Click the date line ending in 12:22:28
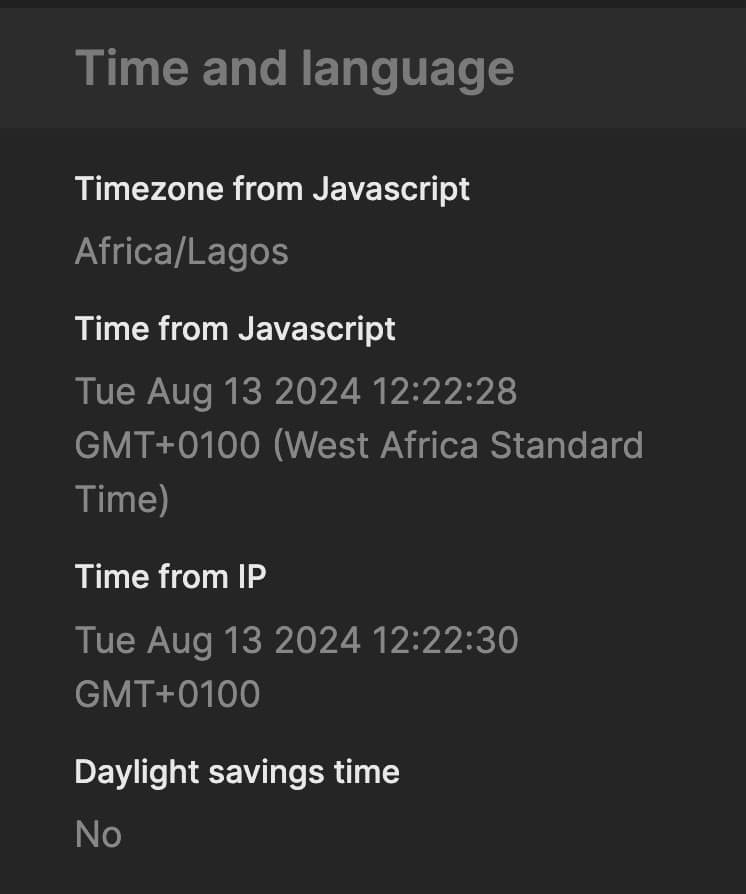Image resolution: width=746 pixels, height=894 pixels. pyautogui.click(x=296, y=392)
